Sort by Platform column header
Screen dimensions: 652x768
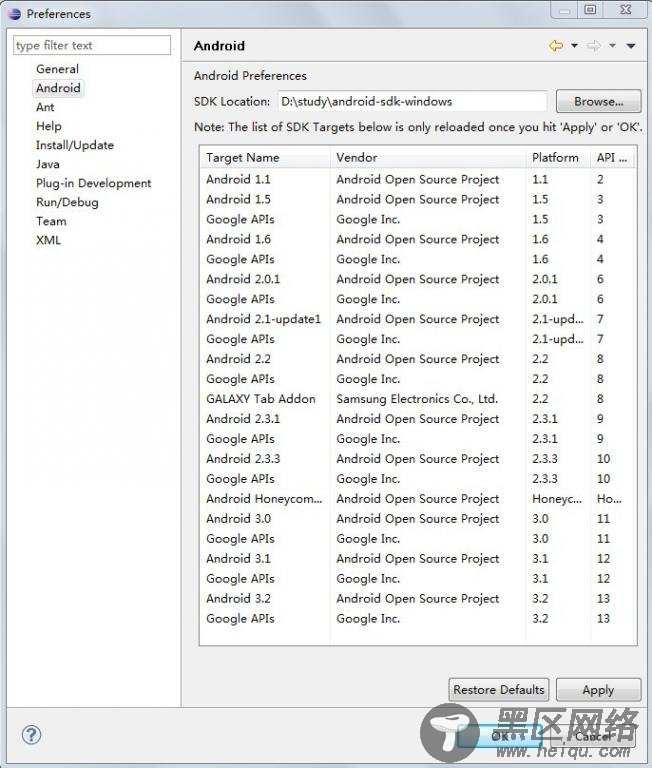(x=558, y=157)
